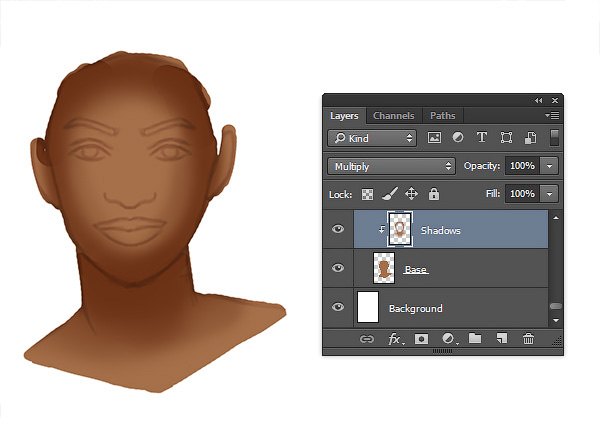
Task: Select the Background layer thumbnail
Action: pos(368,307)
